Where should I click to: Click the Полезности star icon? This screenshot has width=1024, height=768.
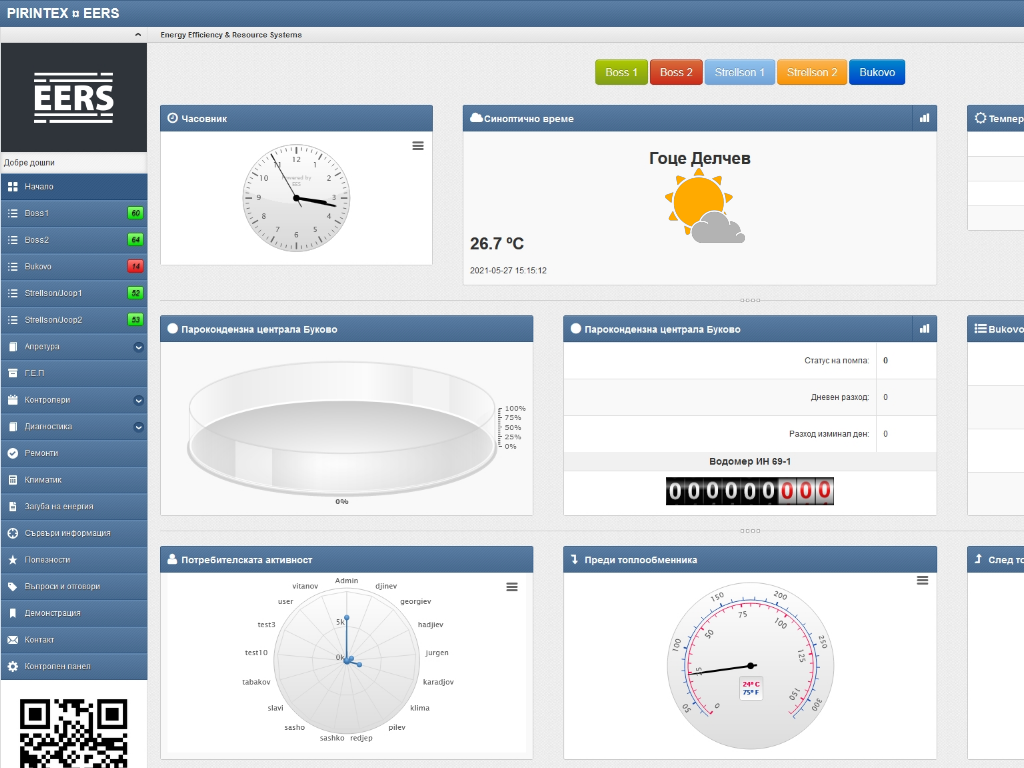click(x=12, y=560)
